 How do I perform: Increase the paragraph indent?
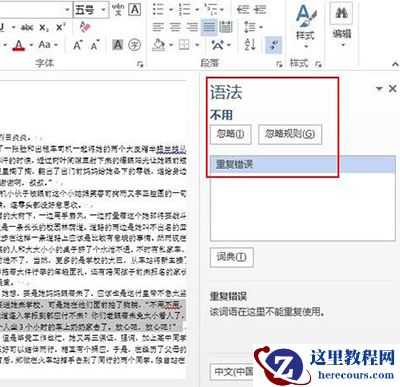[260, 9]
